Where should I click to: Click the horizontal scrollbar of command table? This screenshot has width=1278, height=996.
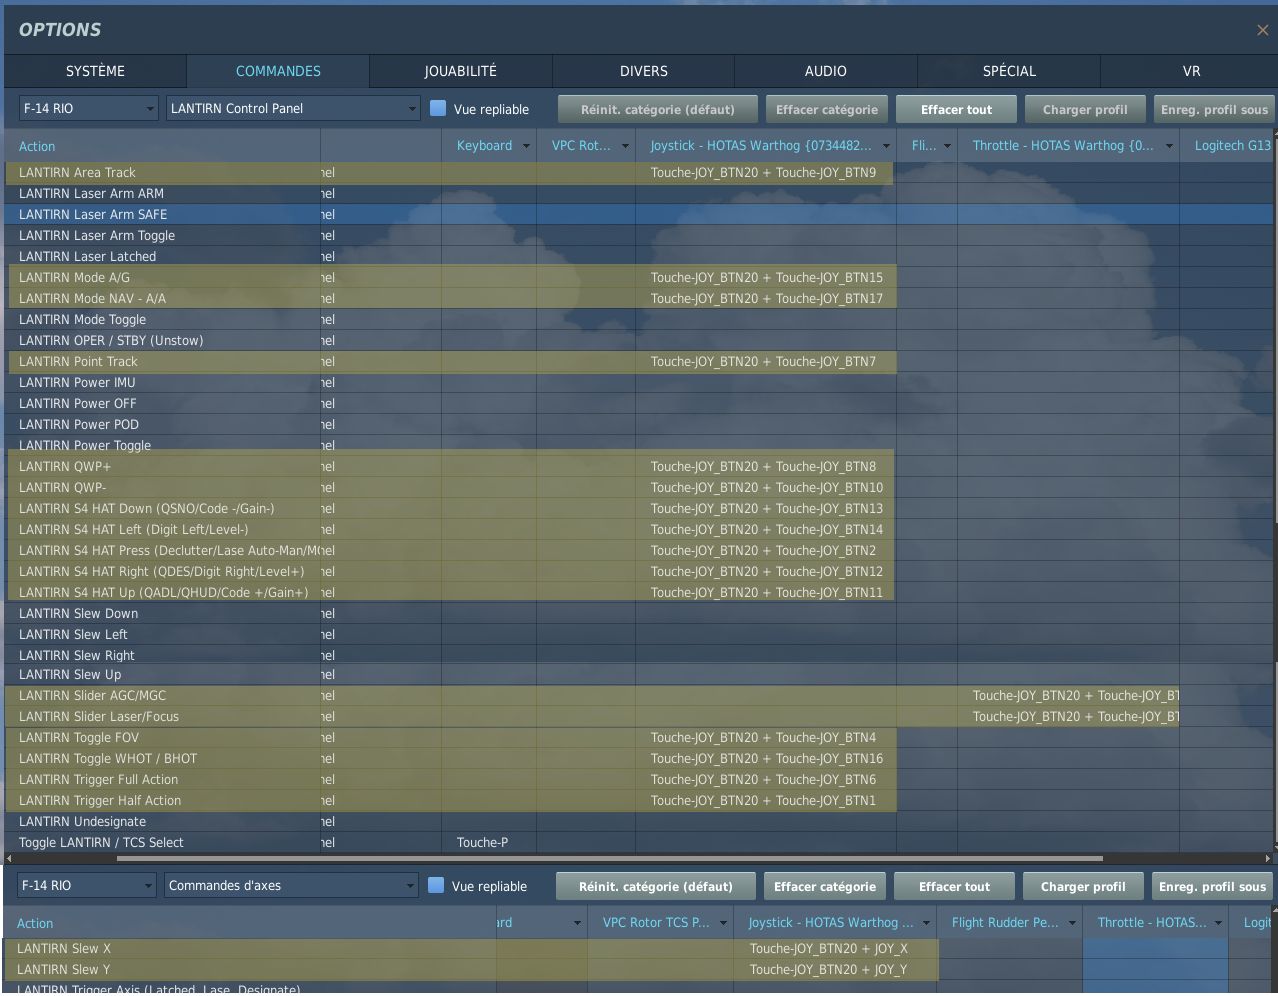[610, 858]
